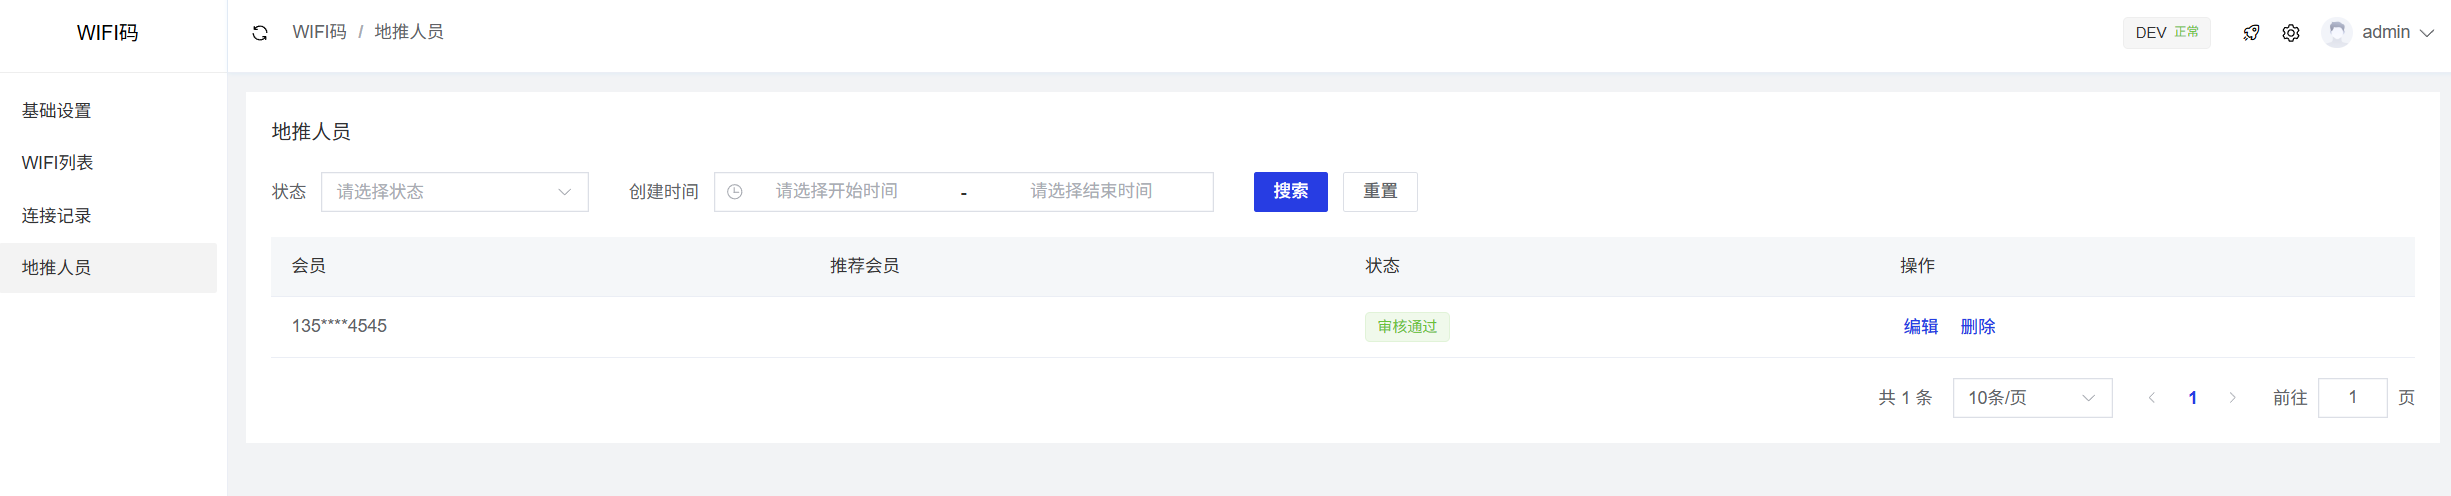The image size is (2451, 496).
Task: Navigate to WIFI列表 menu item
Action: pos(58,163)
